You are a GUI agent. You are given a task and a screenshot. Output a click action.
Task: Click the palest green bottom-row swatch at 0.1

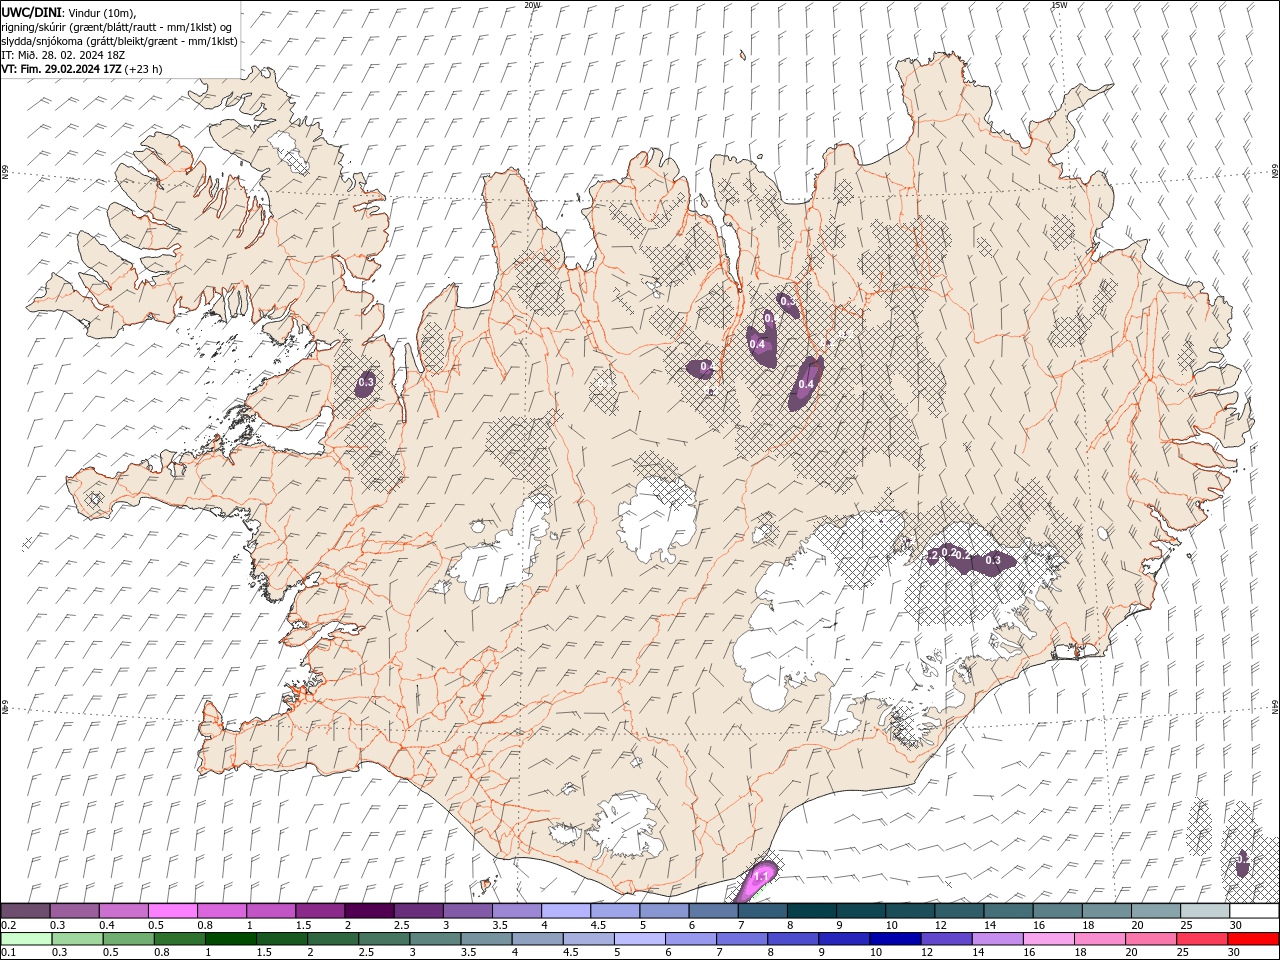pyautogui.click(x=26, y=939)
